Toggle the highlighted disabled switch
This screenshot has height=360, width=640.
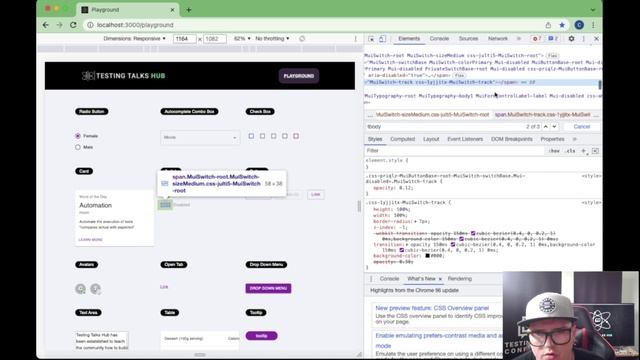165,204
